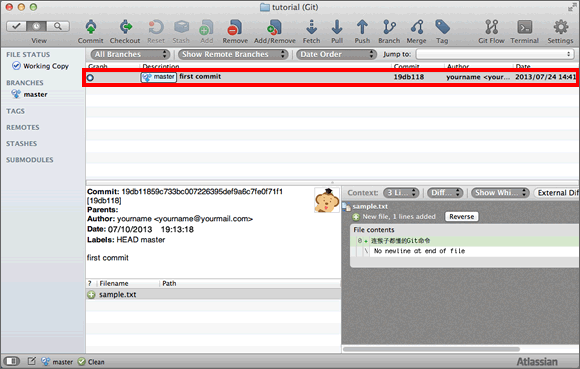The image size is (580, 369).
Task: Click the Jump to input field
Action: pyautogui.click(x=495, y=54)
